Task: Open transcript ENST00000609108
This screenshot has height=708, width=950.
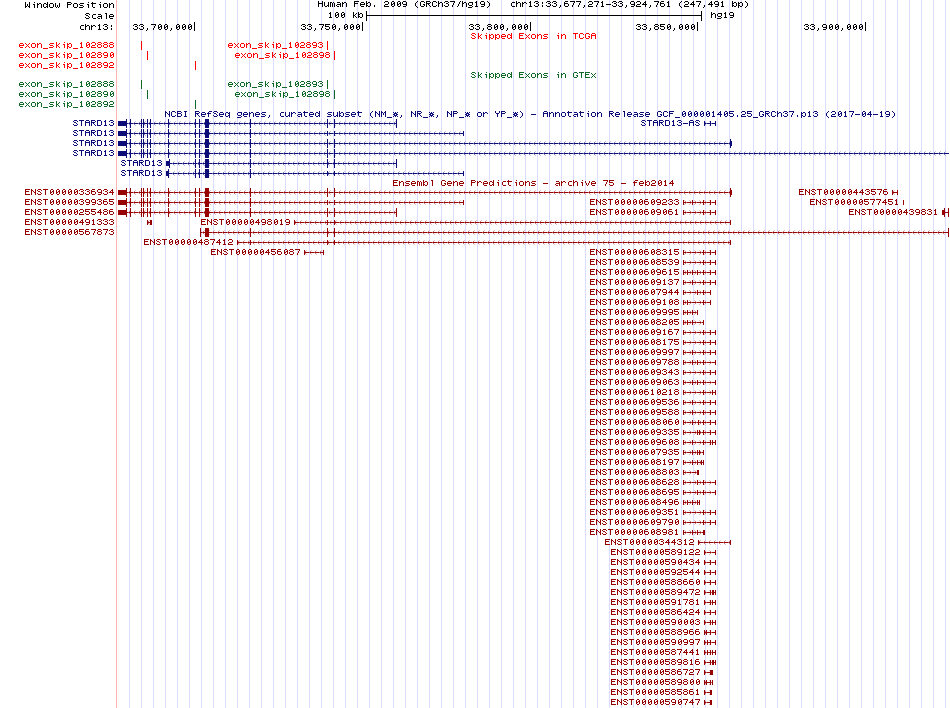Action: [634, 302]
